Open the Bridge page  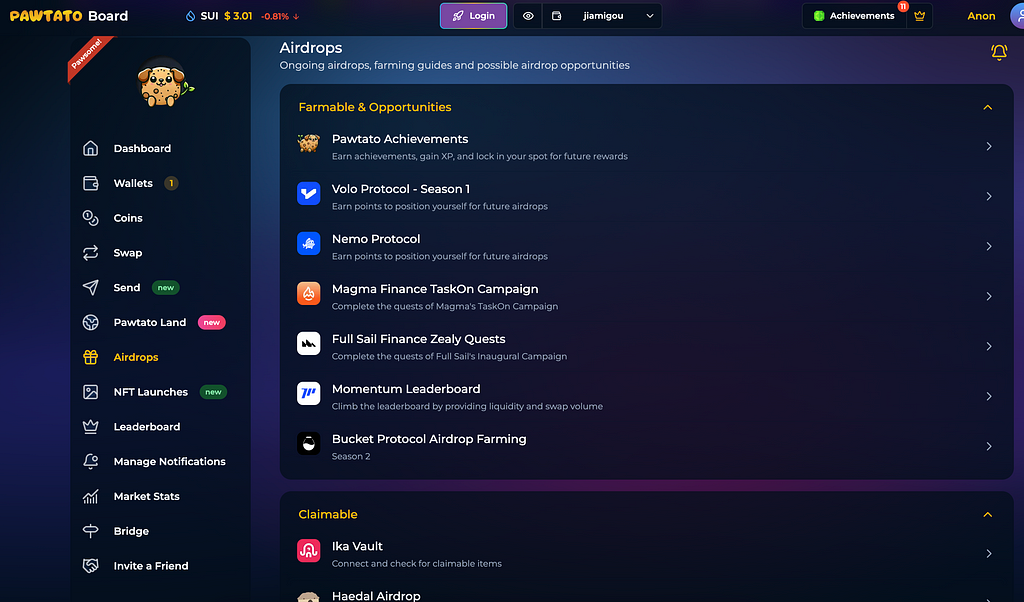tap(131, 531)
